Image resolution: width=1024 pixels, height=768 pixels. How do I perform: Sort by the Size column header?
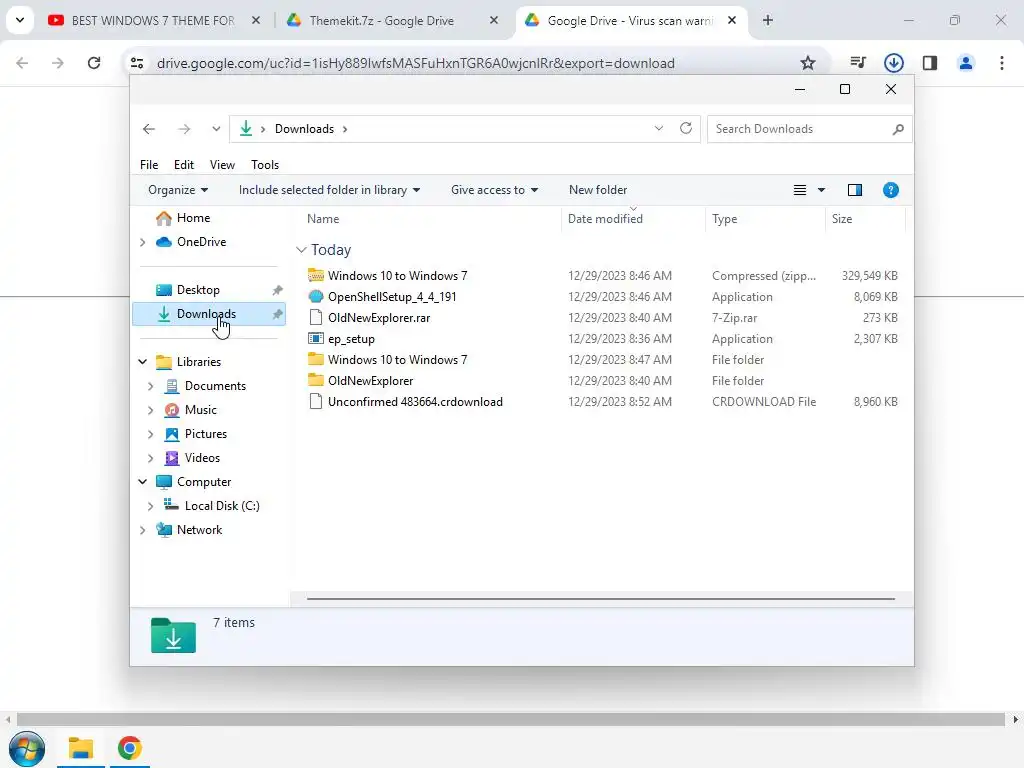click(x=842, y=219)
